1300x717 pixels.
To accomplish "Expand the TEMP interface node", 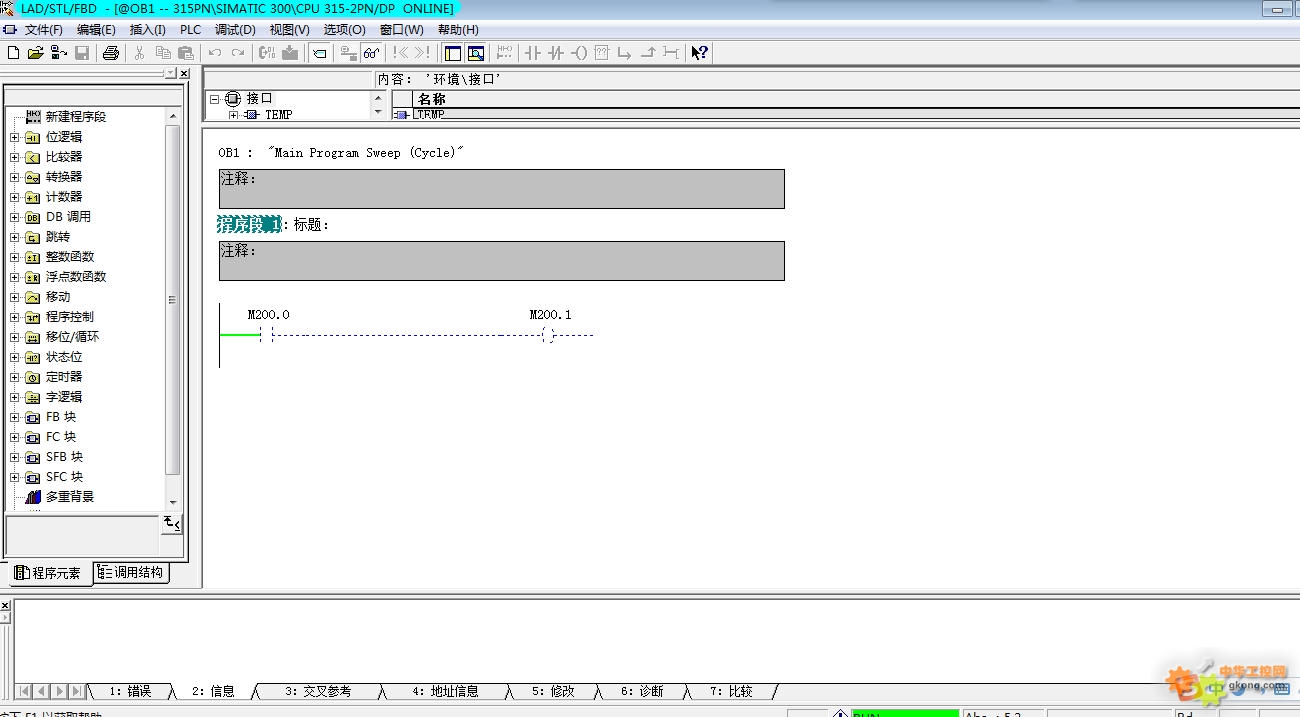I will point(234,115).
